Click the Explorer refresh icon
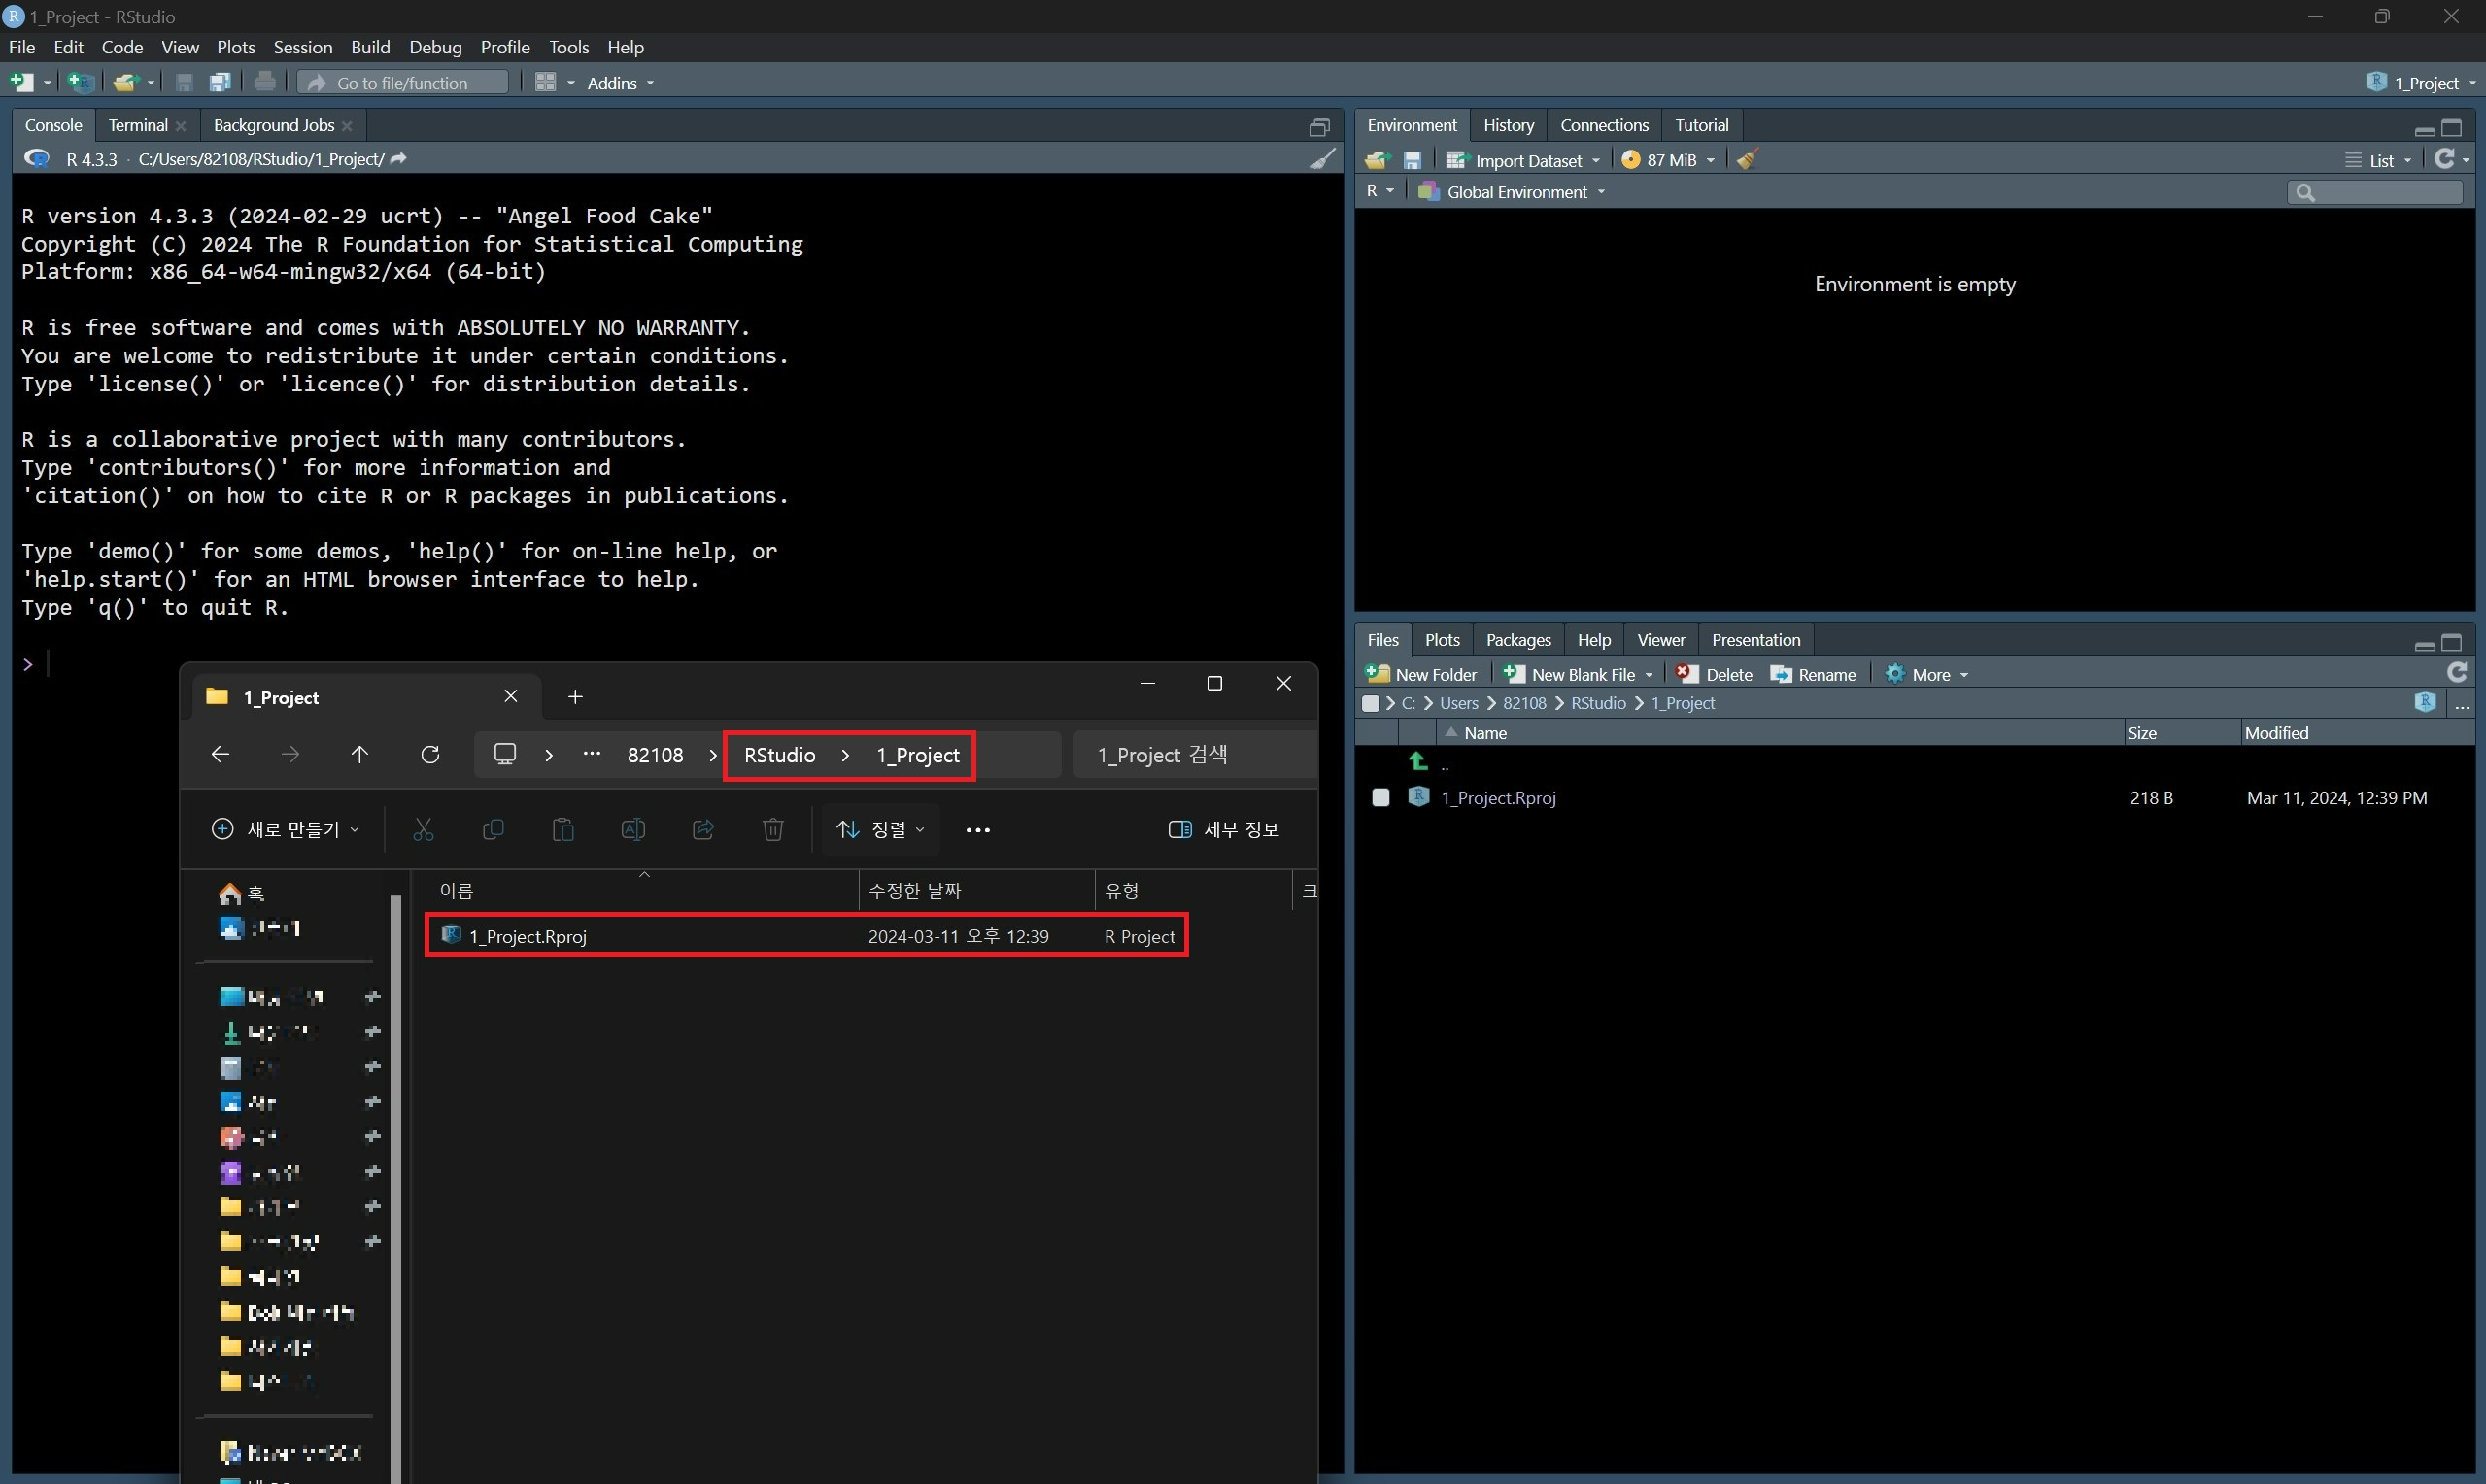The height and width of the screenshot is (1484, 2486). tap(430, 755)
